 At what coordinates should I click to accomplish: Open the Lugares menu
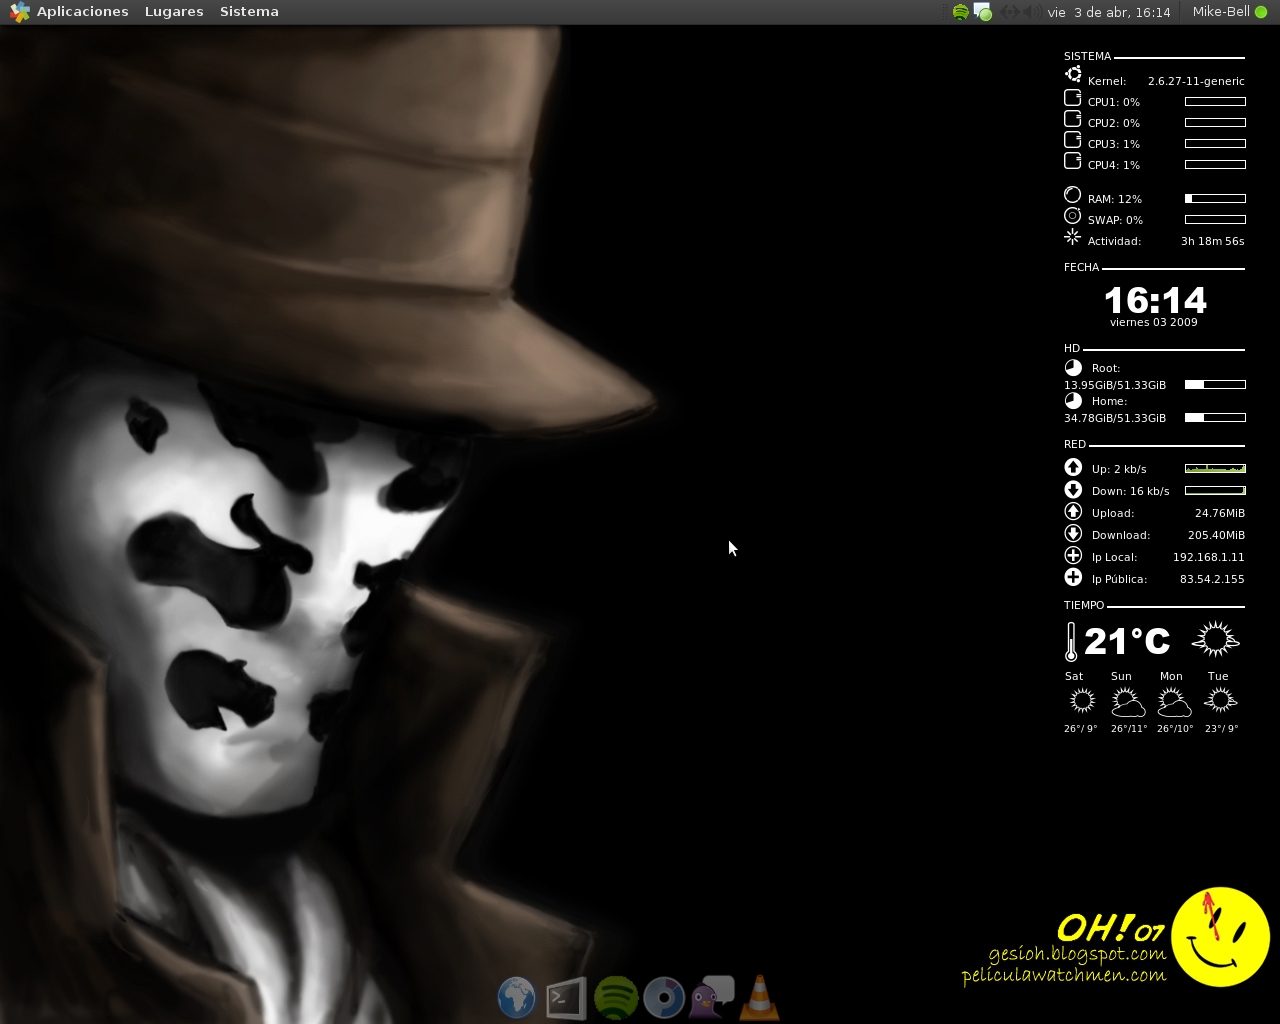point(174,12)
